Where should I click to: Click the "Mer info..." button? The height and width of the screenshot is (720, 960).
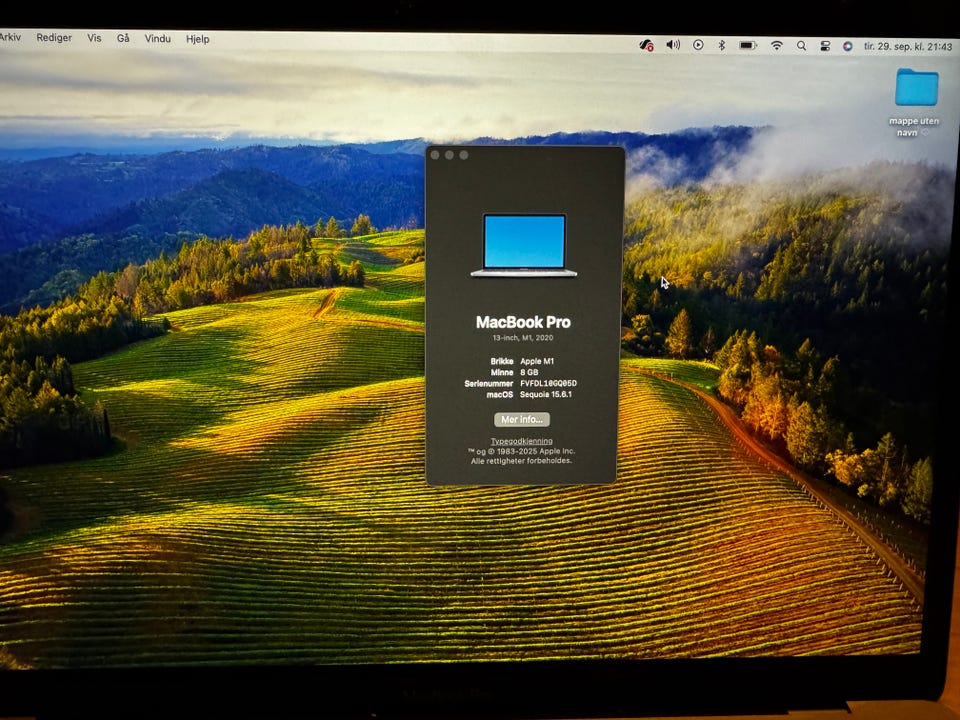pos(522,419)
